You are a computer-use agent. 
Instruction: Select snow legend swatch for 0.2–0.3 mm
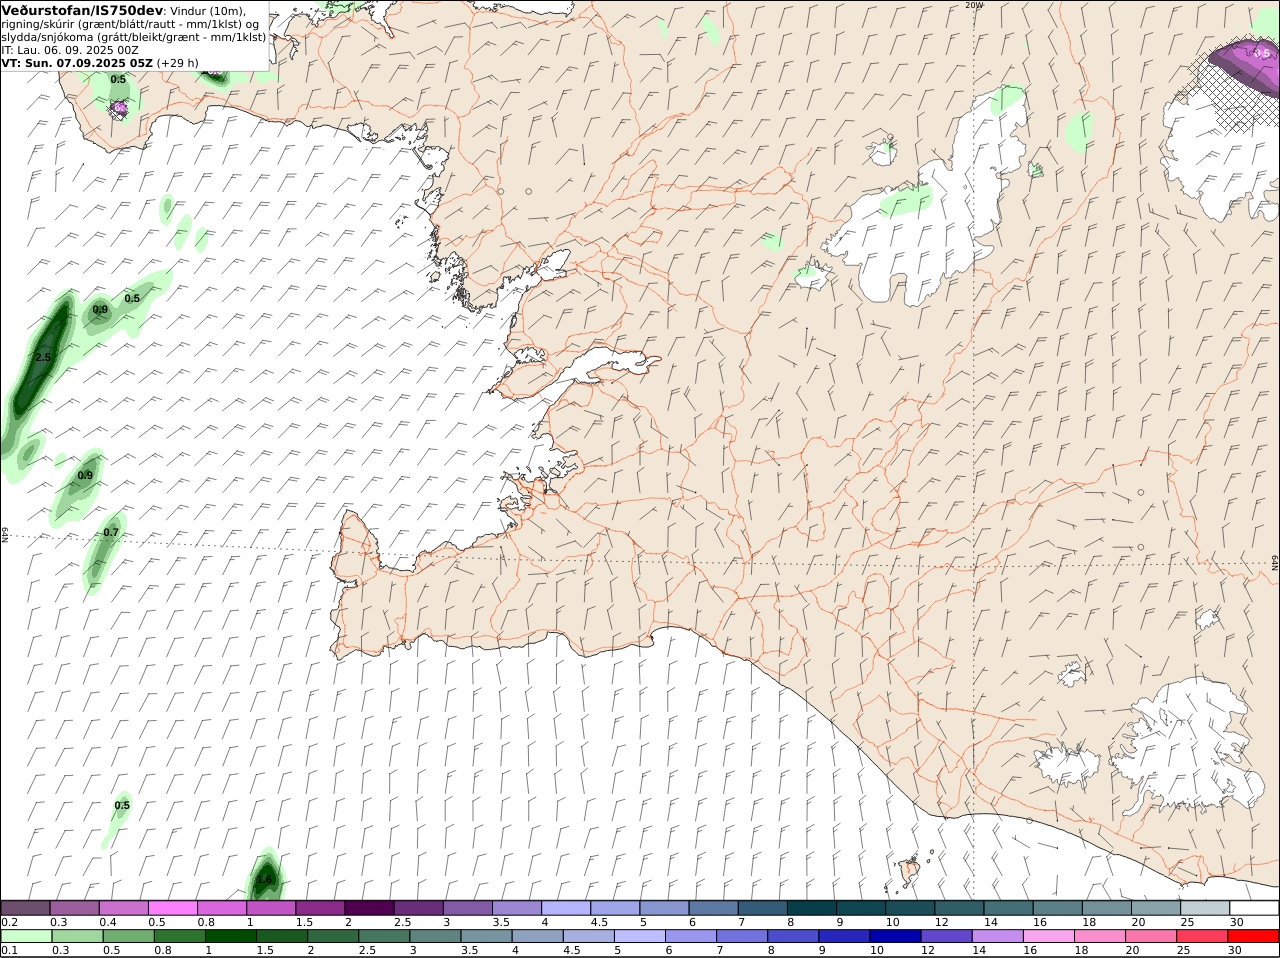coord(26,907)
